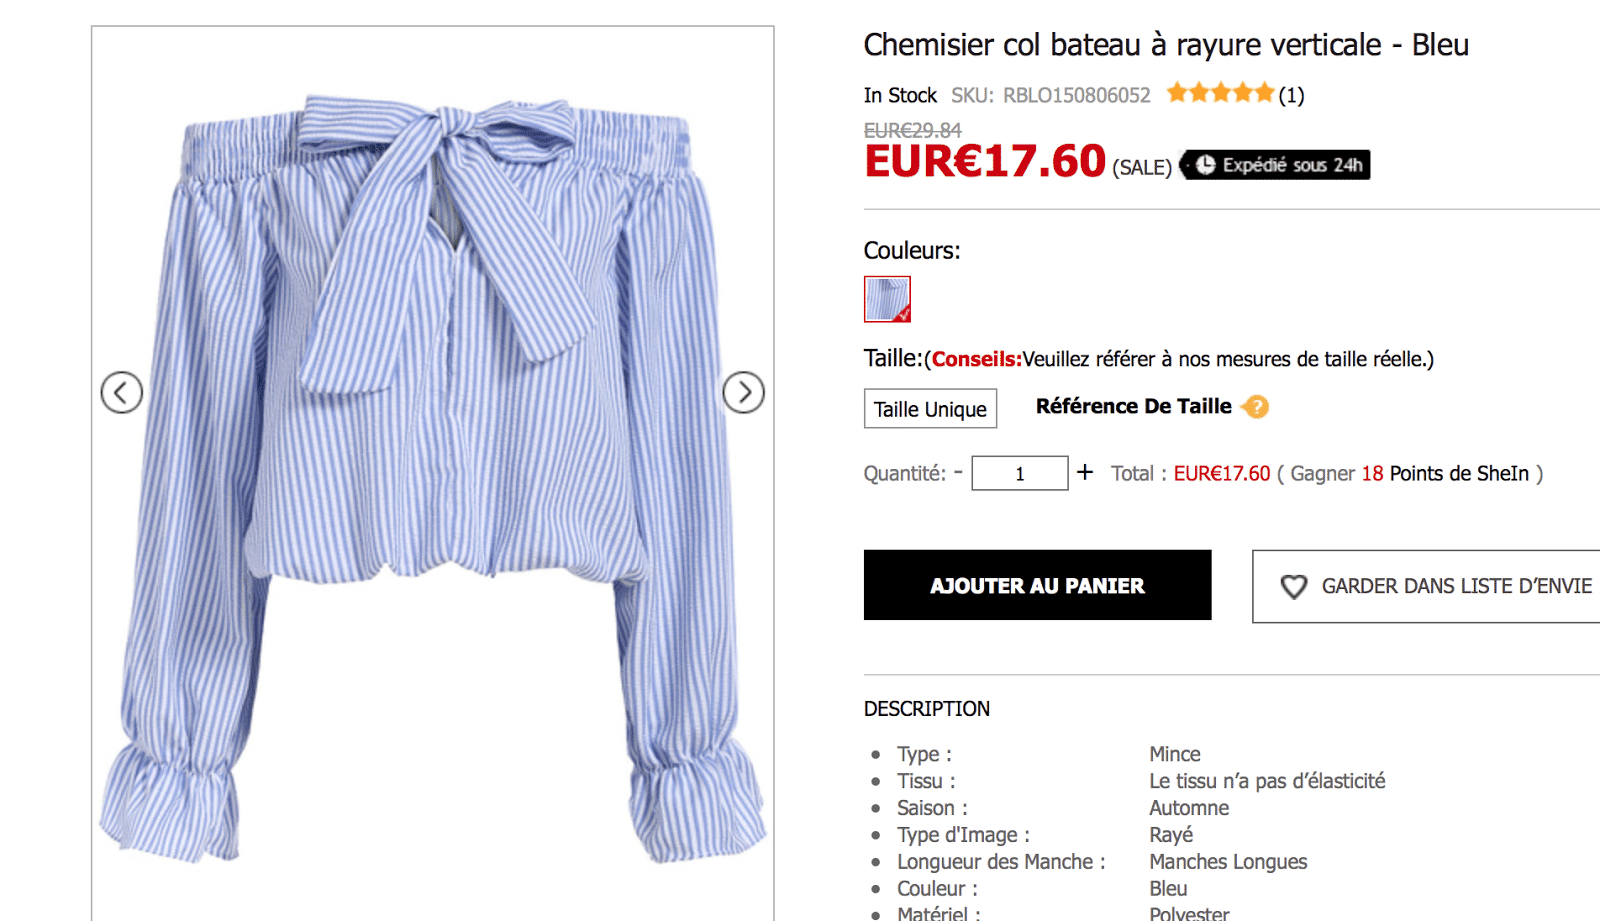
Task: Click the five-star rating icons
Action: pos(1220,94)
